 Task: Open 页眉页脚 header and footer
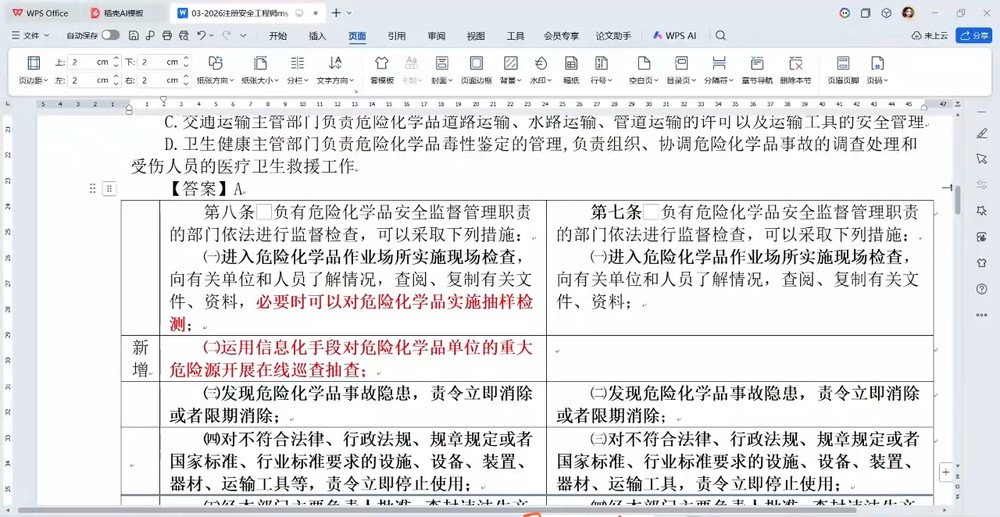tap(843, 70)
